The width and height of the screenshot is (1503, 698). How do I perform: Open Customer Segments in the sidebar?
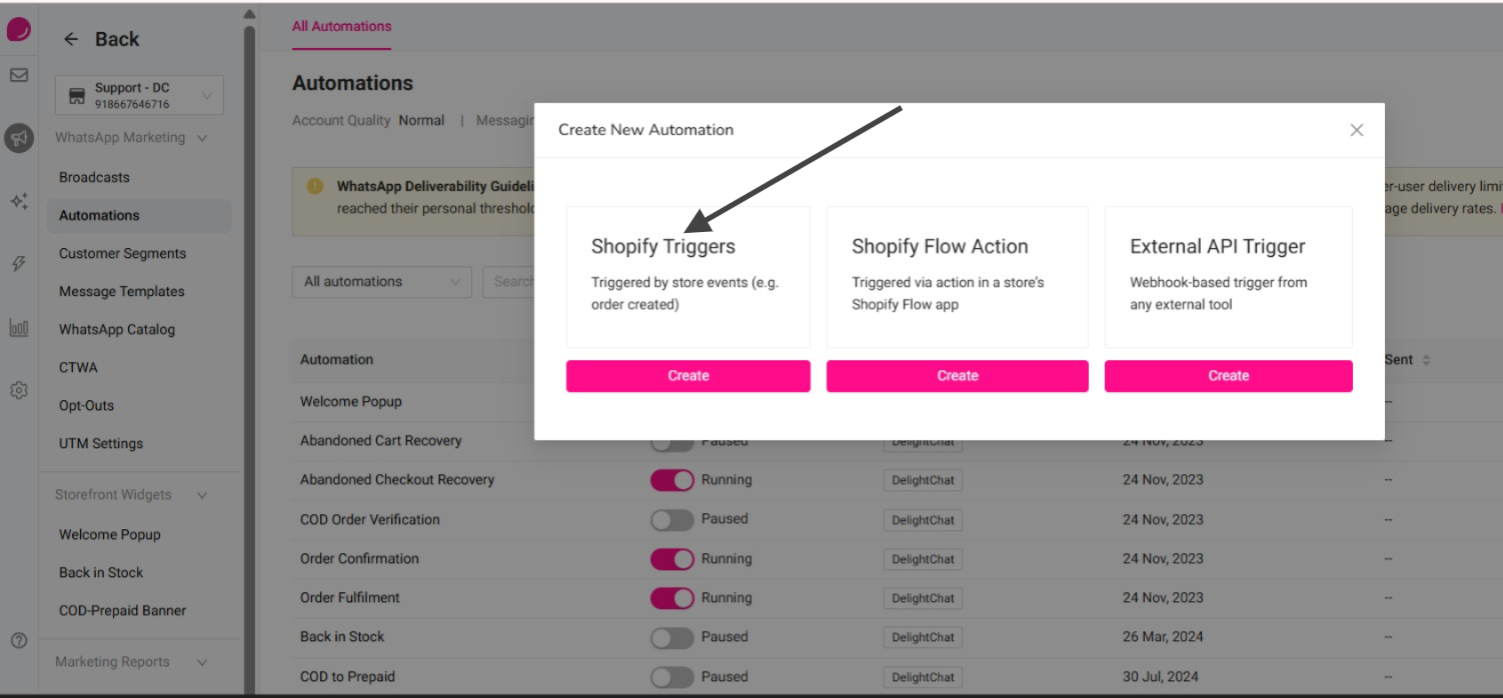[122, 253]
